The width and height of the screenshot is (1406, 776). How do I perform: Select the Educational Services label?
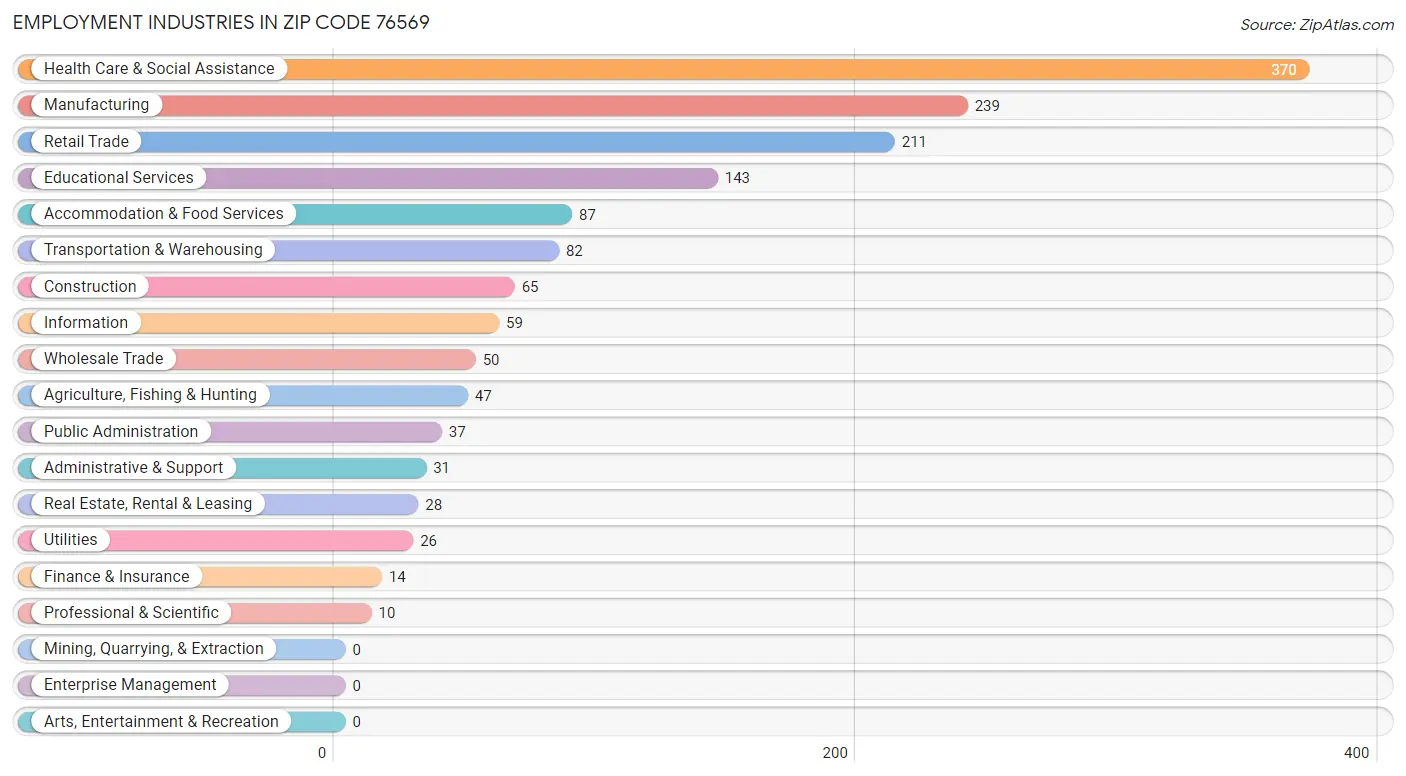[x=119, y=178]
